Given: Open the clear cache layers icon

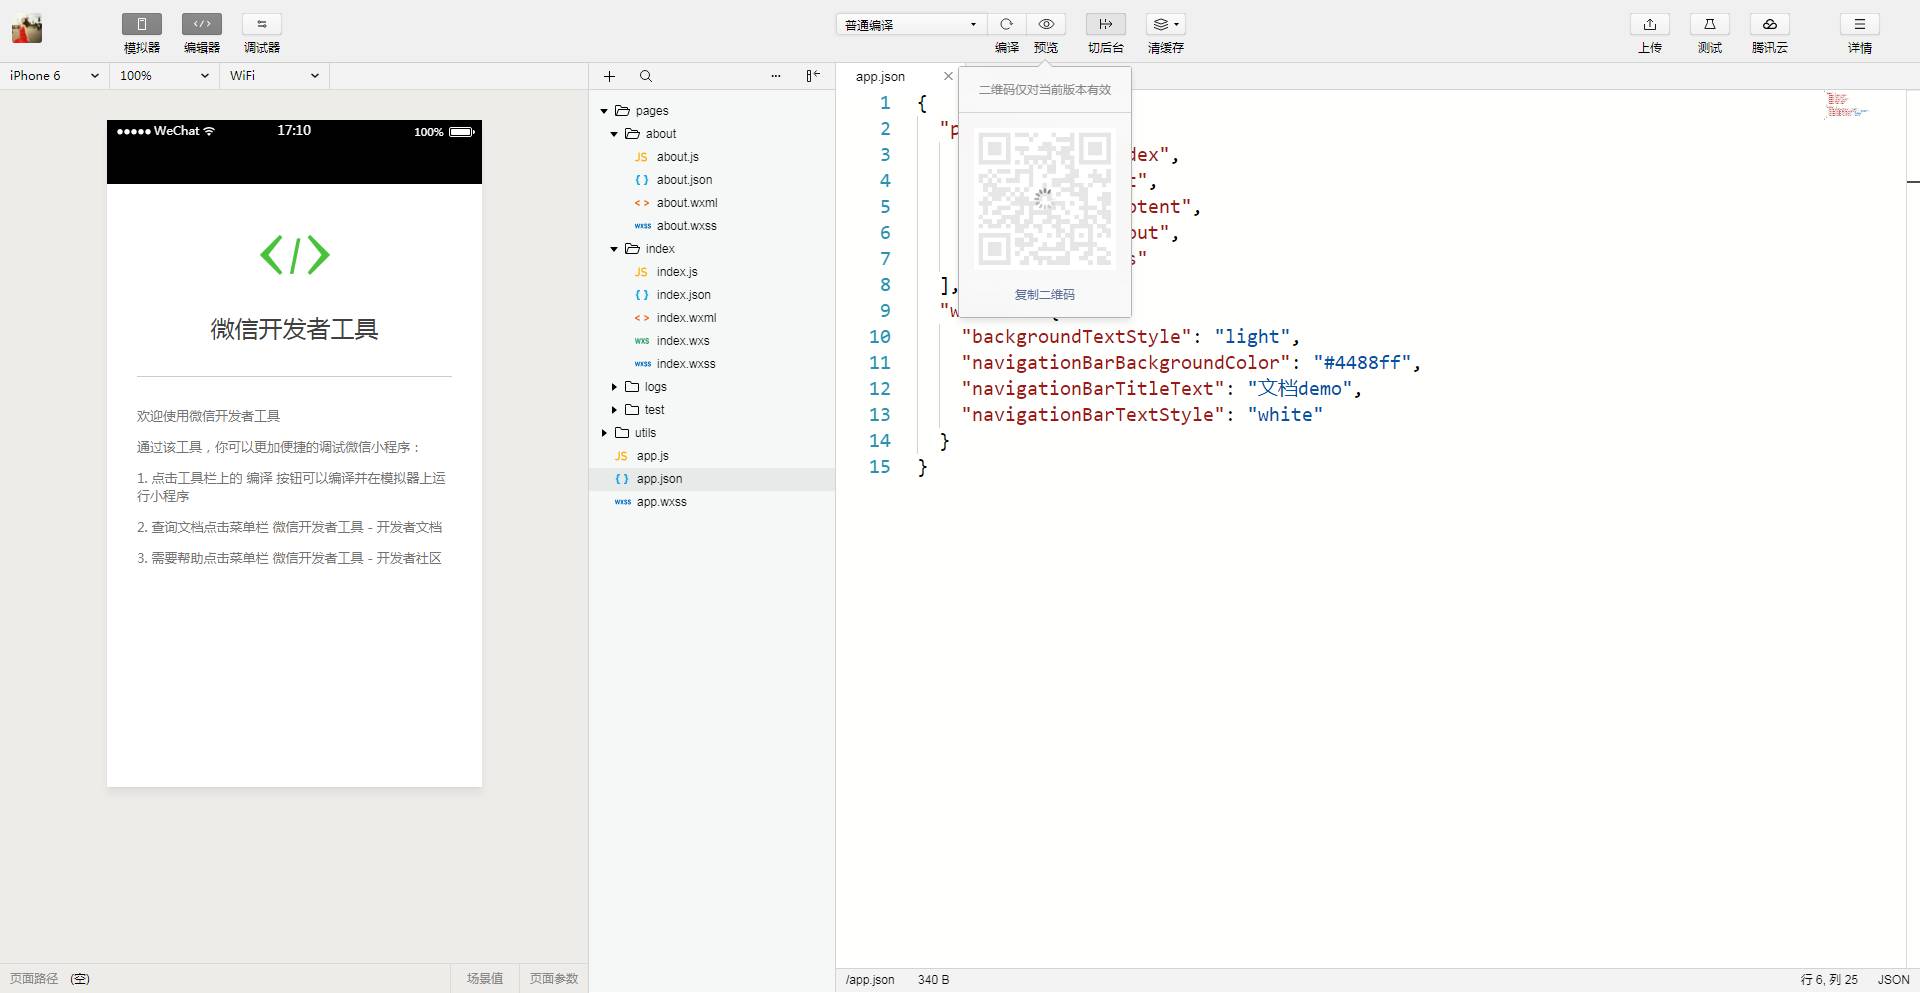Looking at the screenshot, I should coord(1165,24).
